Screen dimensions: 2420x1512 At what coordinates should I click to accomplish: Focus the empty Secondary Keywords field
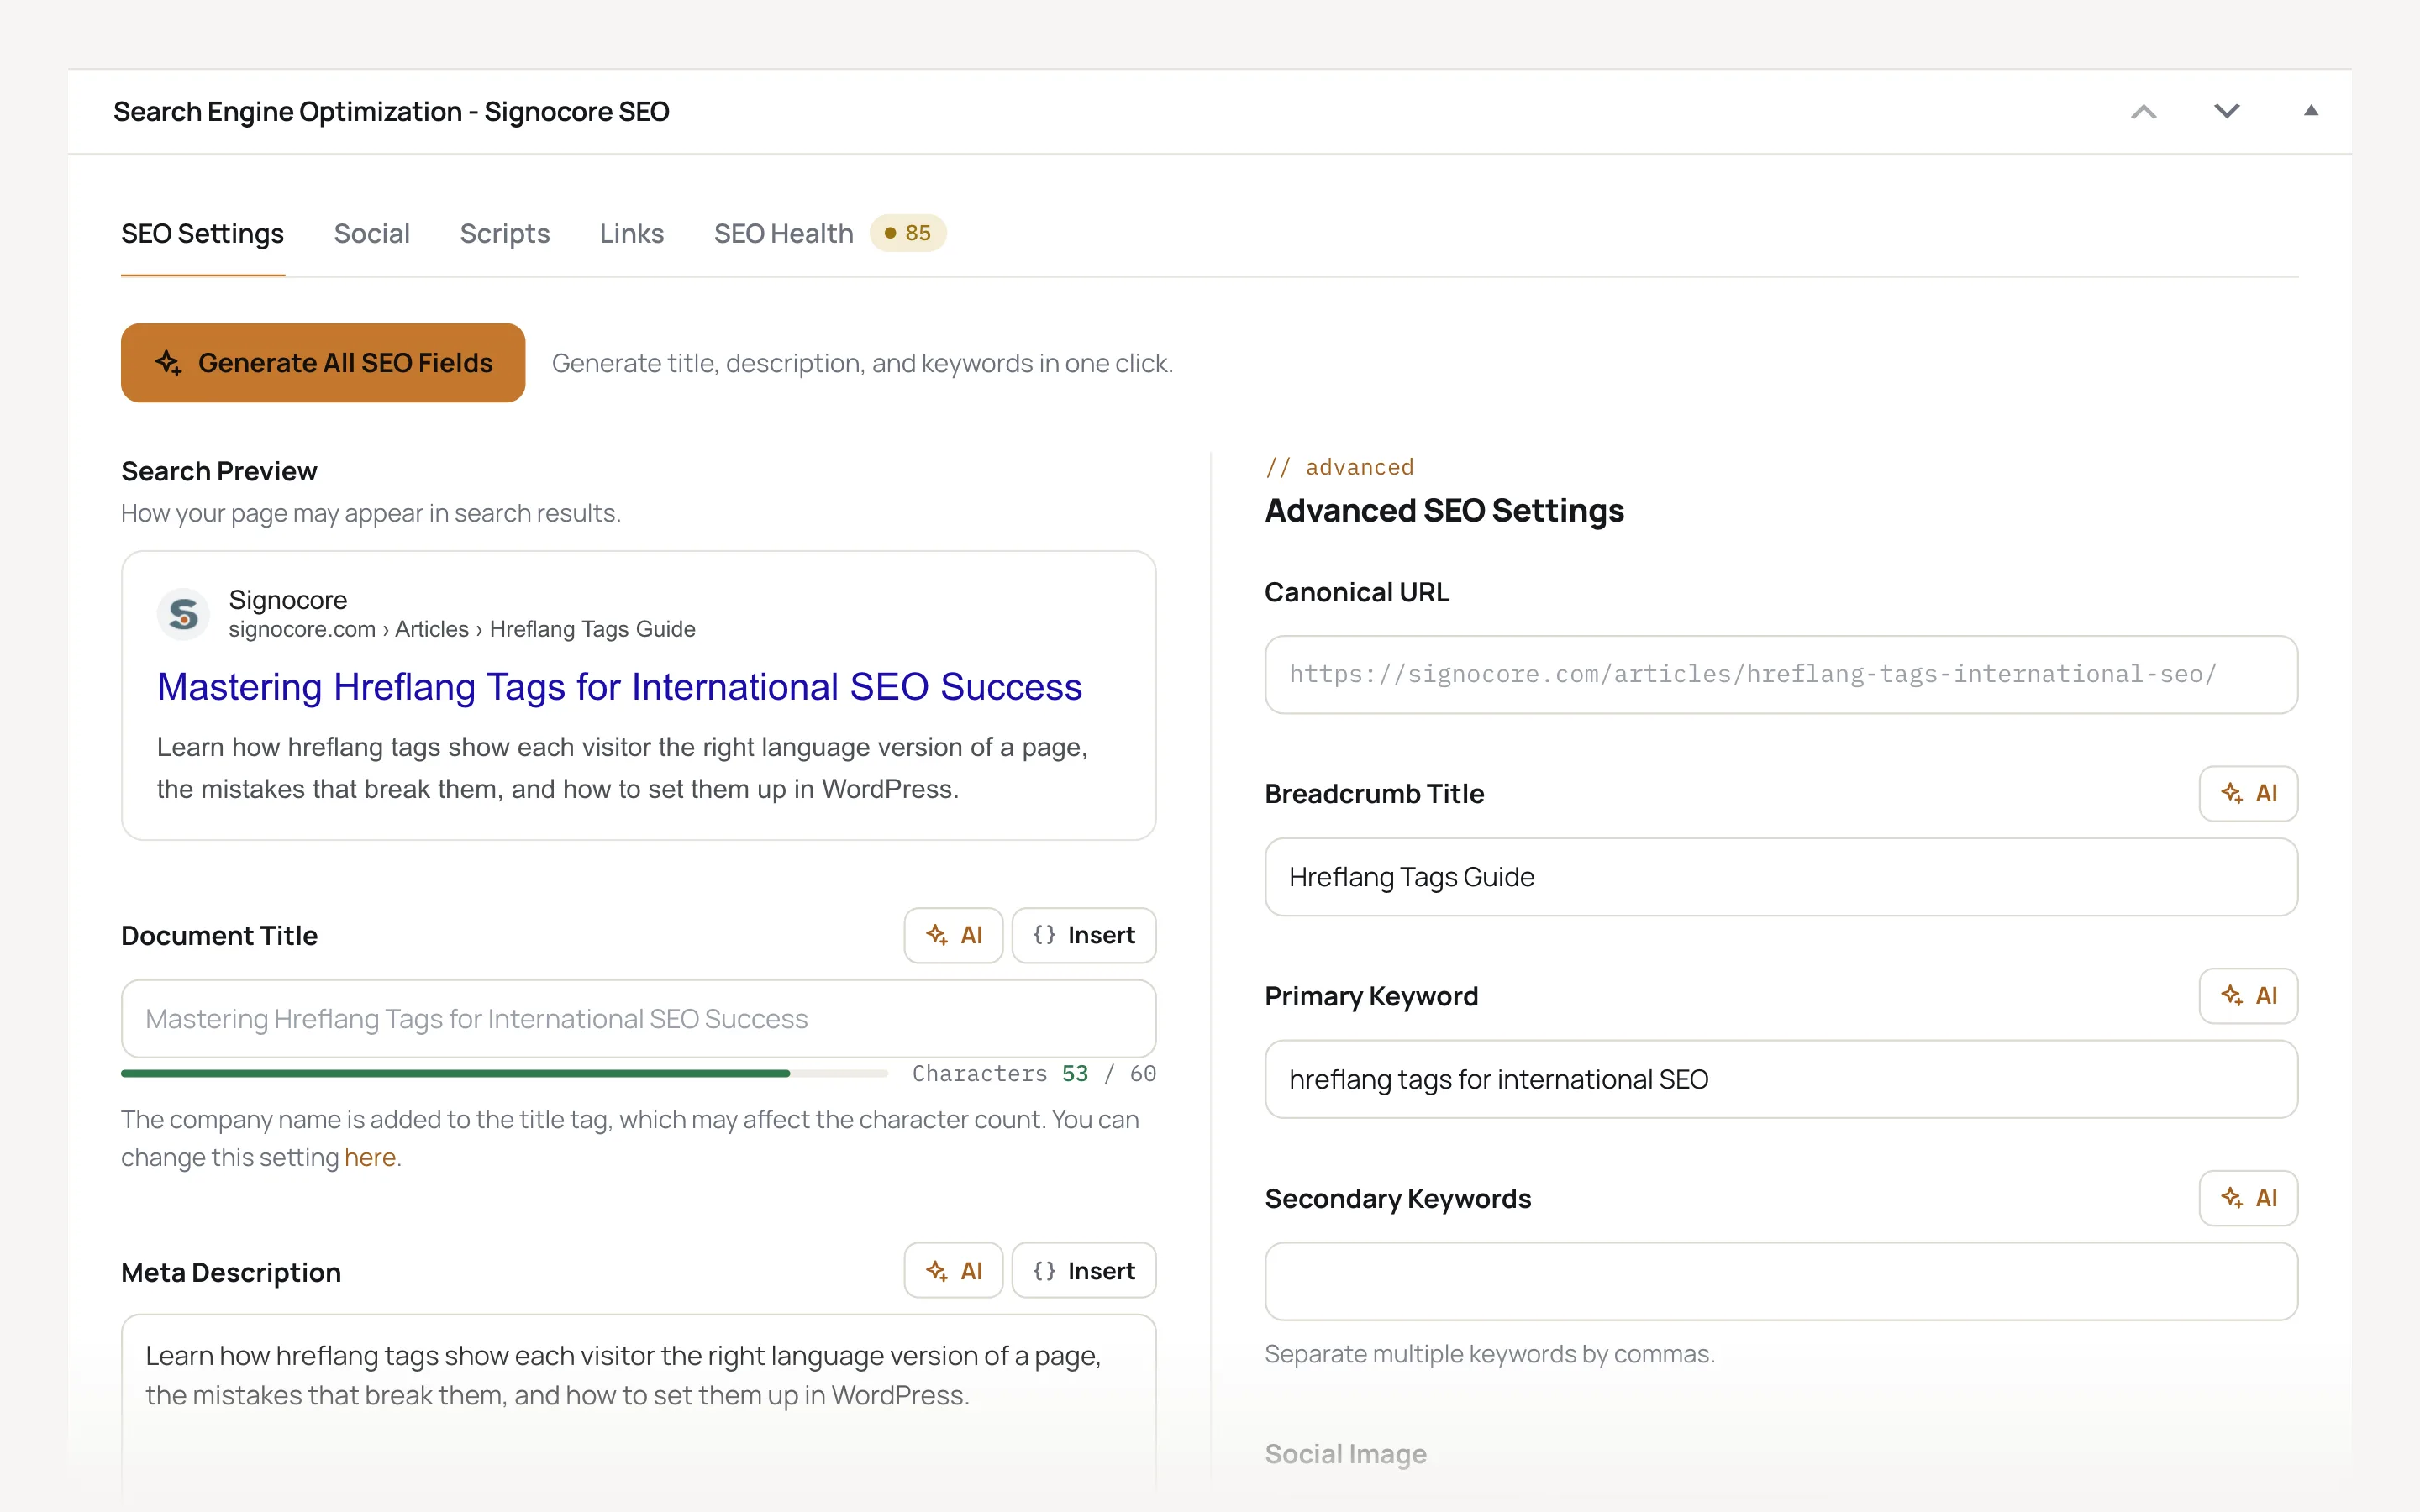click(1781, 1281)
